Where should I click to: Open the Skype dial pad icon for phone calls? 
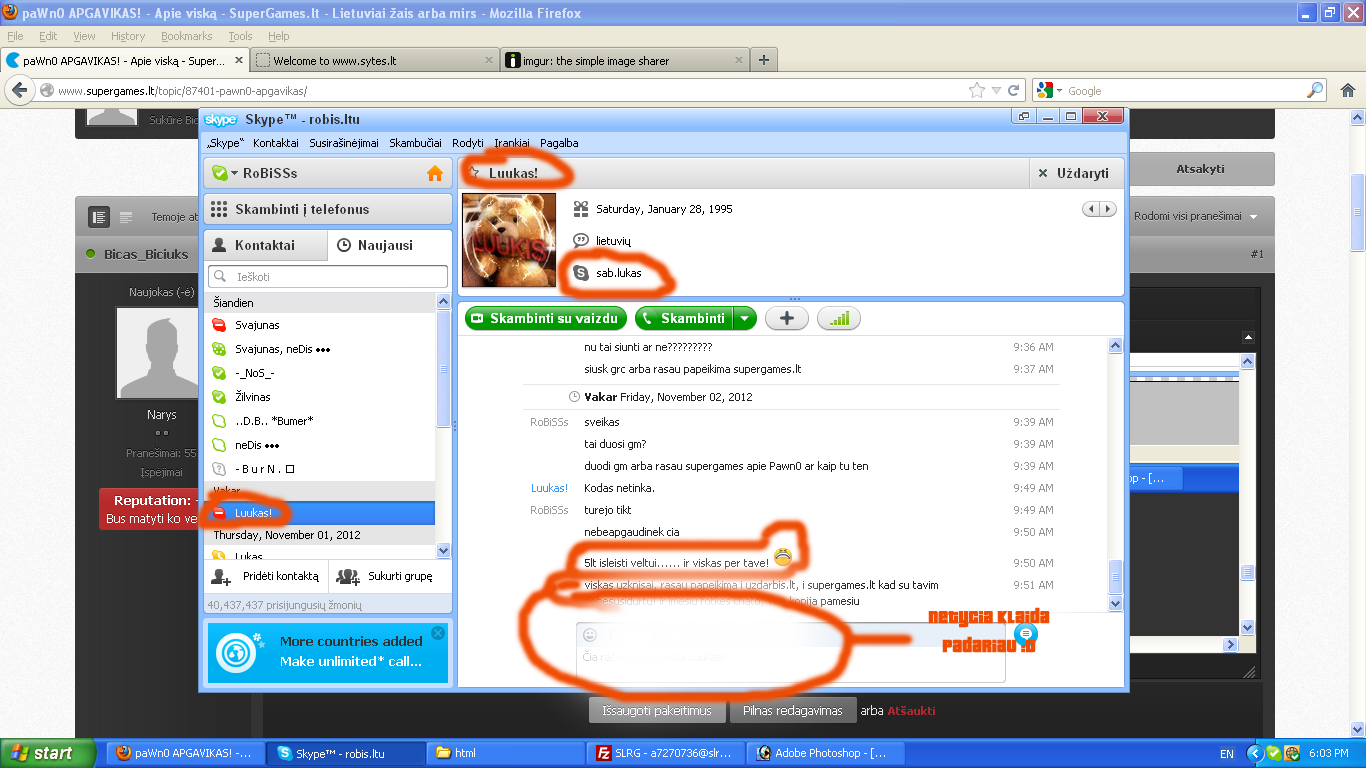(x=220, y=209)
